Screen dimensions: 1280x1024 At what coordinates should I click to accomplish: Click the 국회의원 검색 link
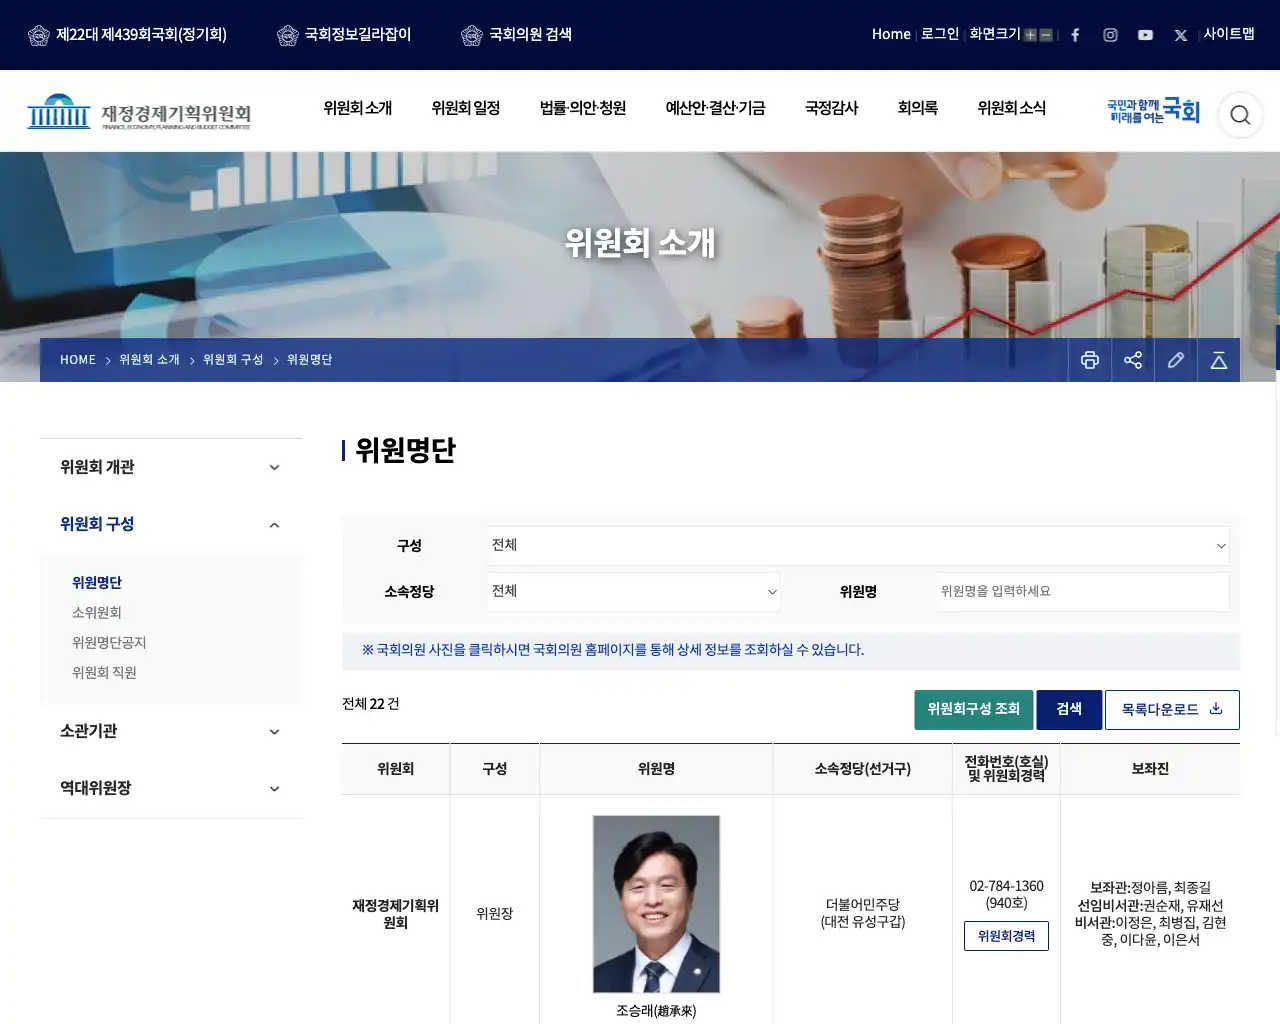[530, 35]
